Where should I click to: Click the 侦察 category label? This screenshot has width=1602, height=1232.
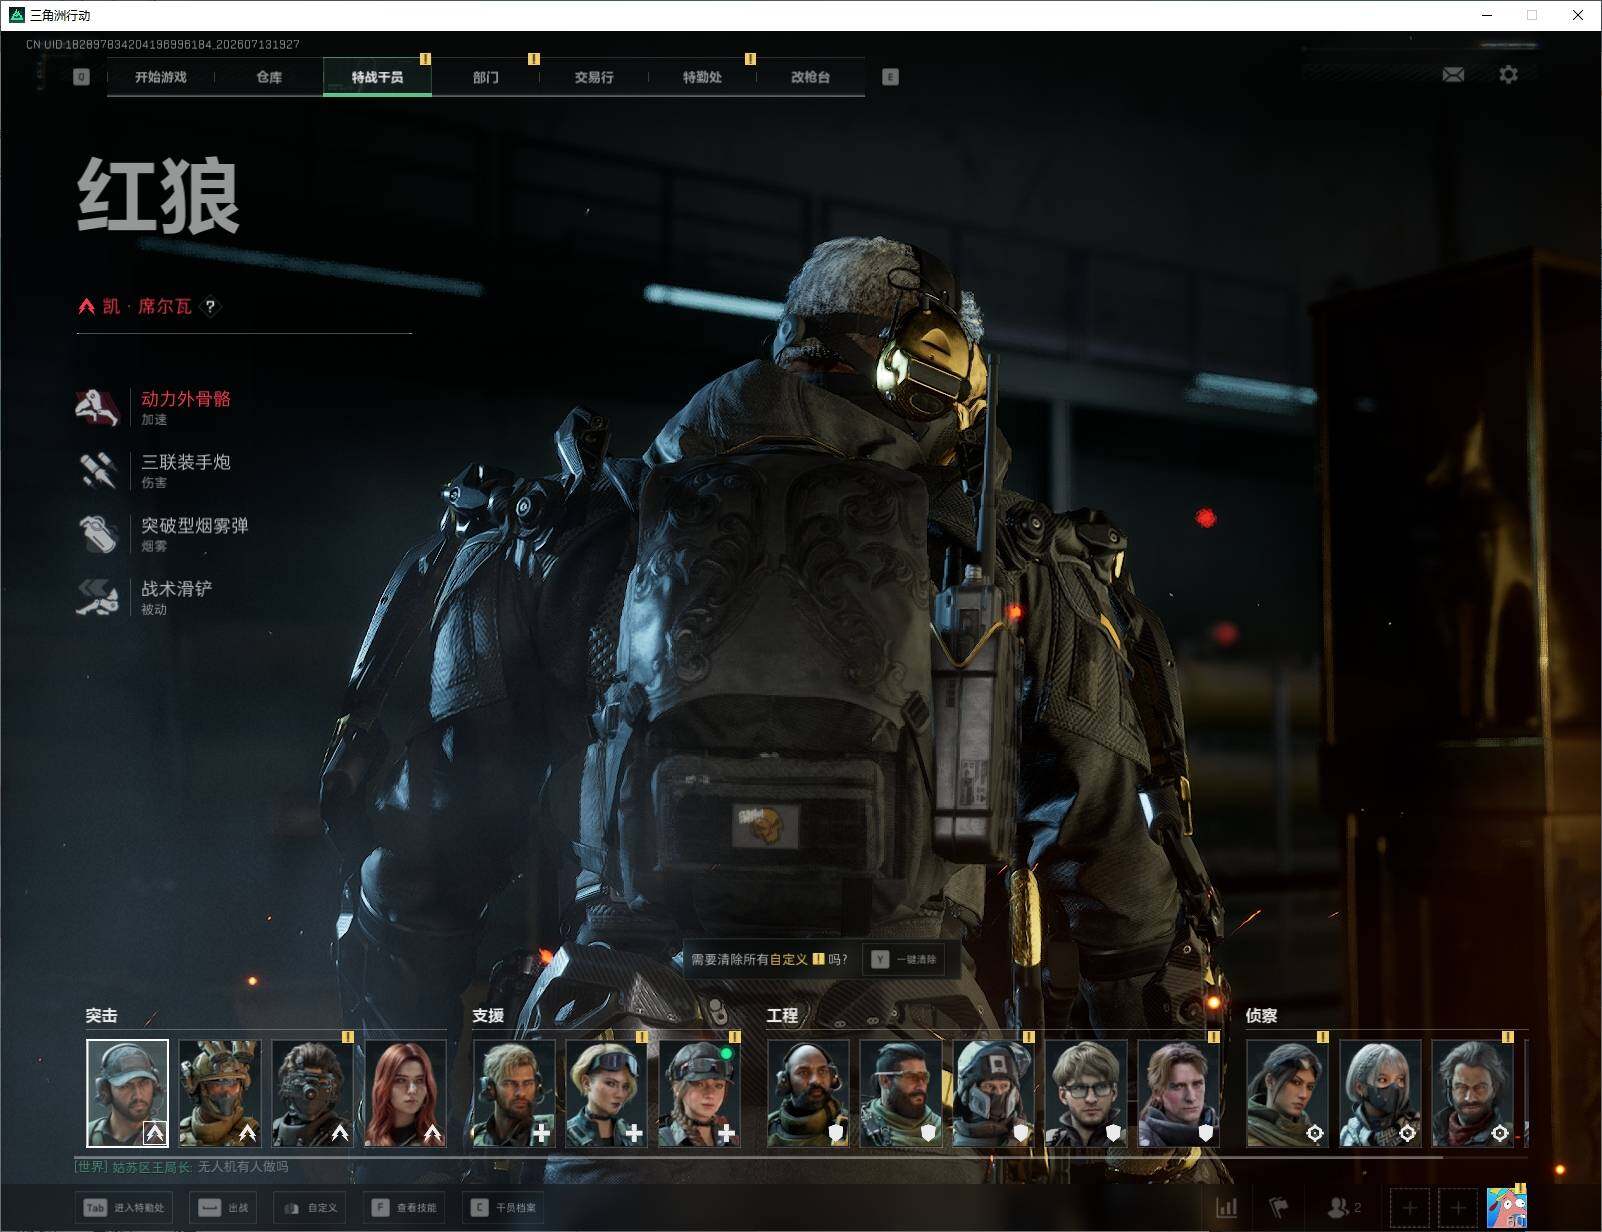pos(1261,1016)
